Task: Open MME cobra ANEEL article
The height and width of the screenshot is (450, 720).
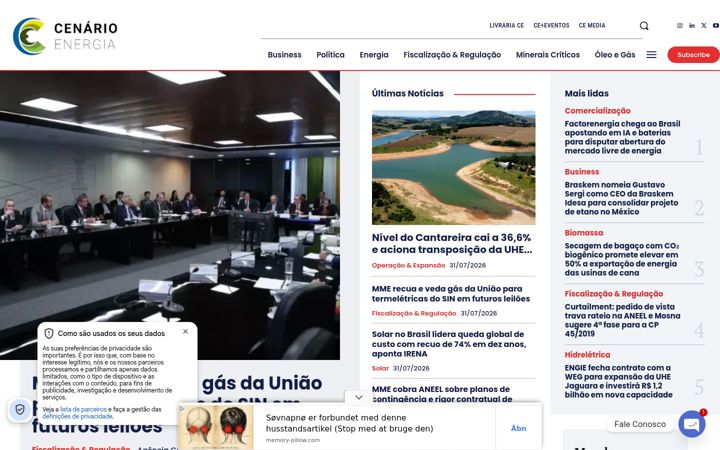Action: pyautogui.click(x=442, y=394)
